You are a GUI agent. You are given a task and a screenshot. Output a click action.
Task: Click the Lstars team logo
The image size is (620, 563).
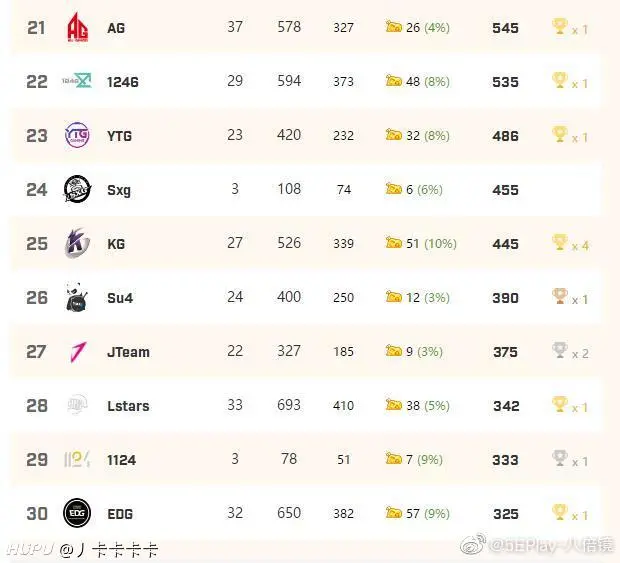coord(77,404)
